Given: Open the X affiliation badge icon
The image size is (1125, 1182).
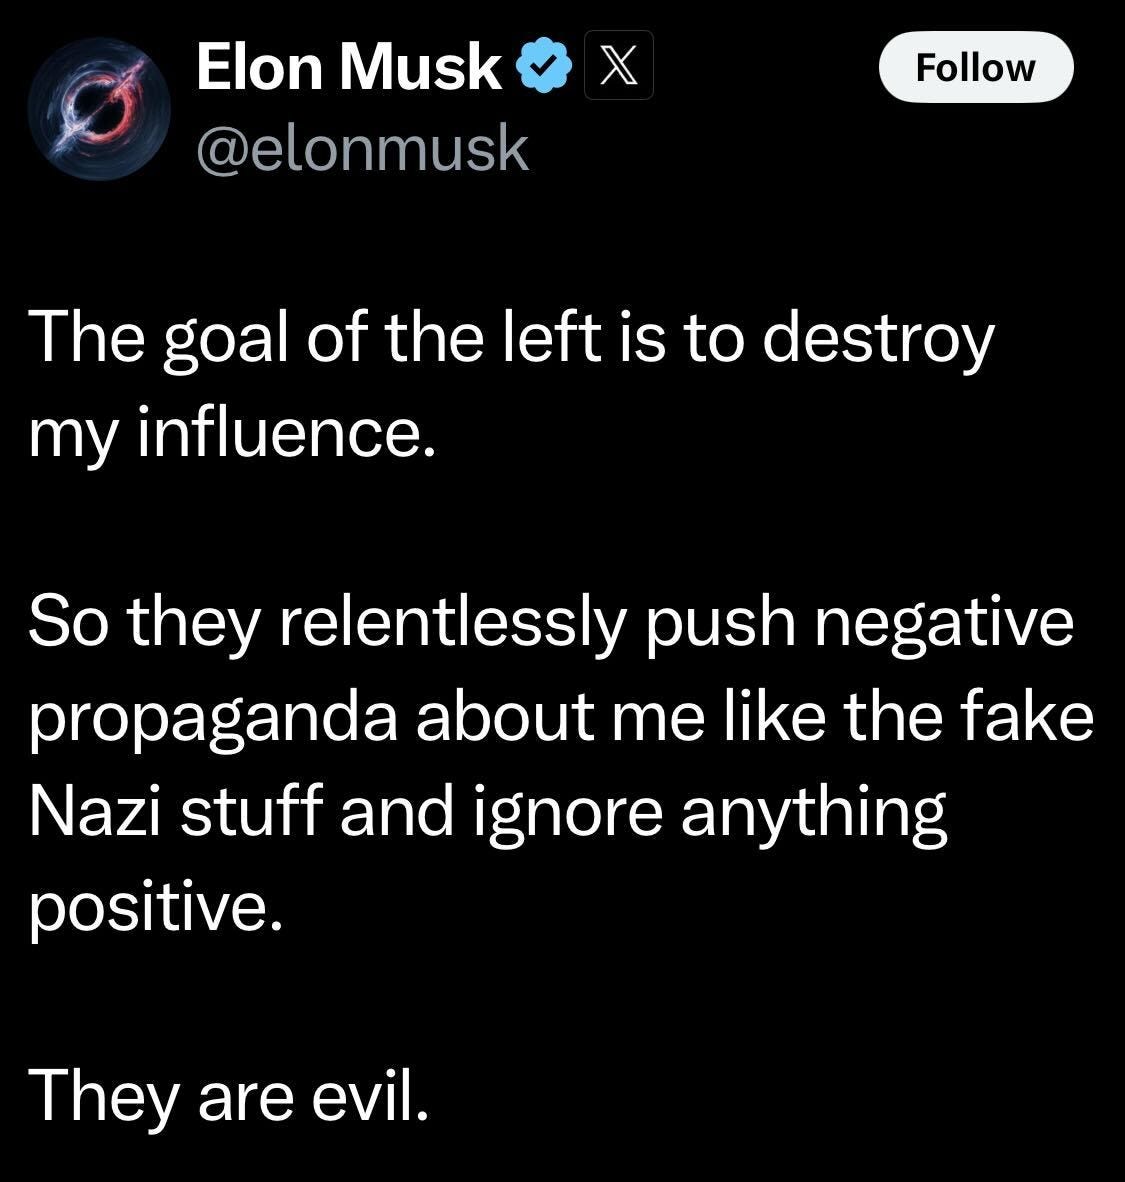Looking at the screenshot, I should [x=618, y=66].
